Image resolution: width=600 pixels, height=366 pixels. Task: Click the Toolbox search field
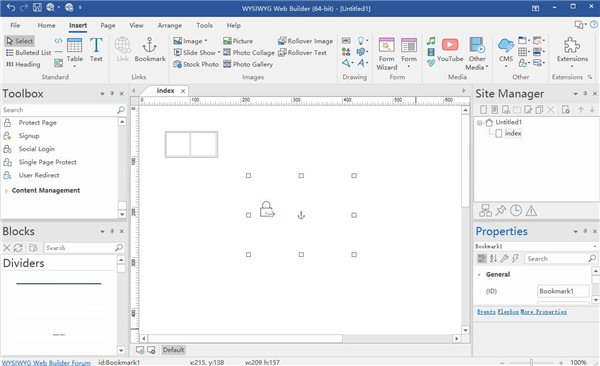click(59, 110)
